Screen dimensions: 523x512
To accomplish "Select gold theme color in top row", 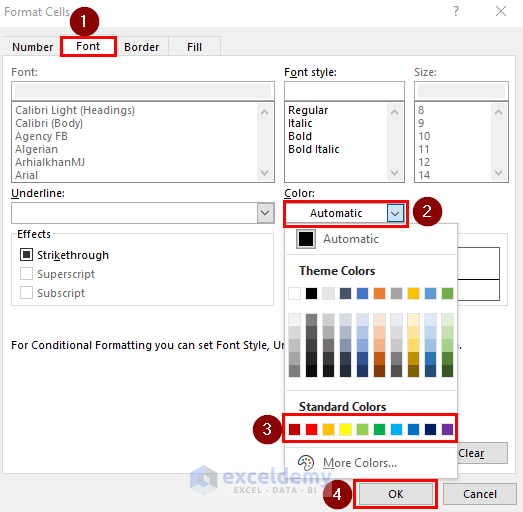I will coord(414,294).
